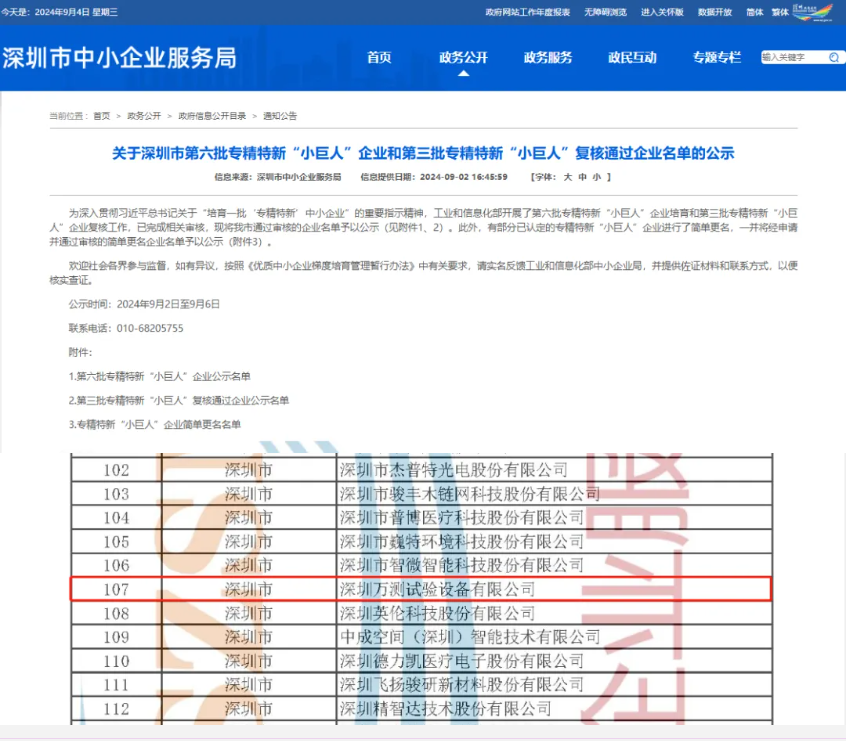Set font size to 小

click(596, 177)
